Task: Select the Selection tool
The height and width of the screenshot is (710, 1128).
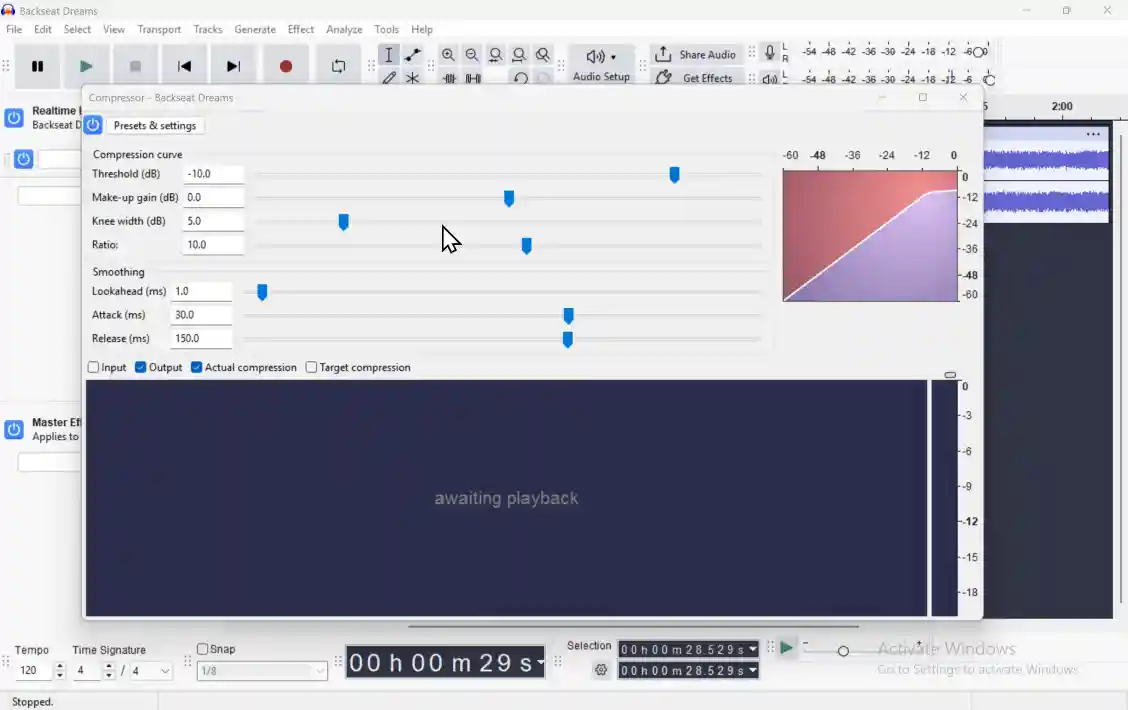Action: click(x=389, y=55)
